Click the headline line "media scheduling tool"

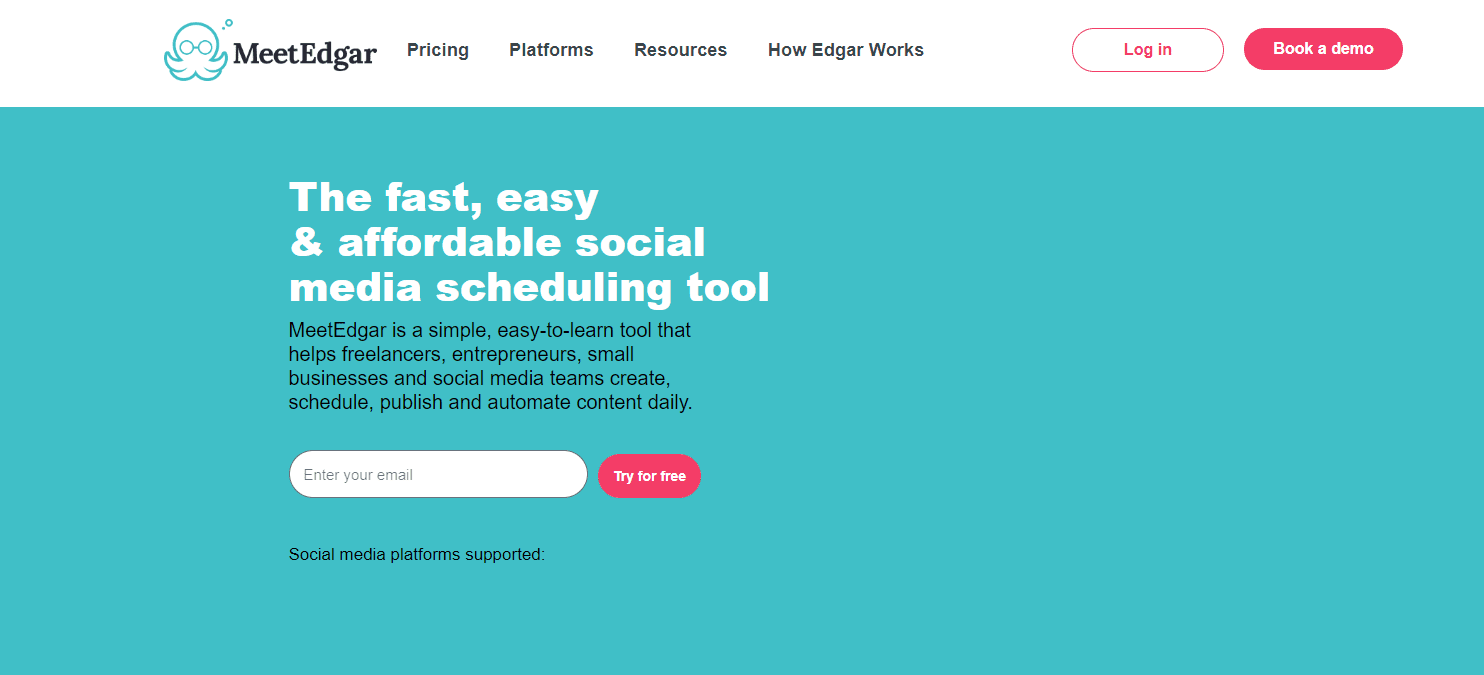(x=529, y=287)
